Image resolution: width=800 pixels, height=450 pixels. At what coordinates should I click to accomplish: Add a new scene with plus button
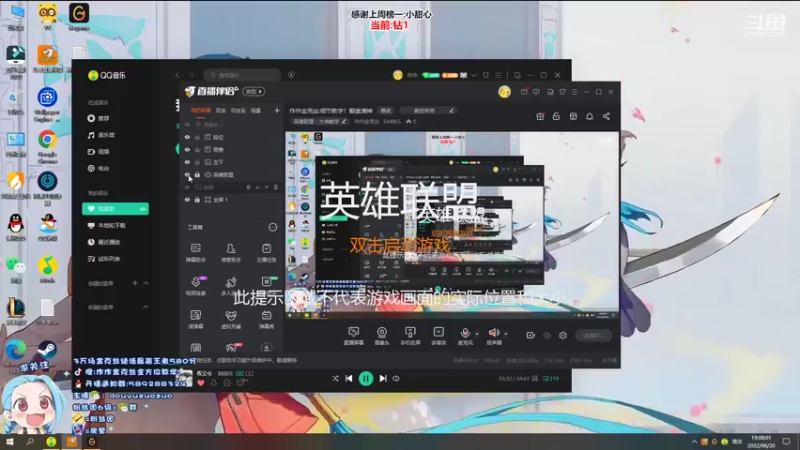tap(277, 110)
